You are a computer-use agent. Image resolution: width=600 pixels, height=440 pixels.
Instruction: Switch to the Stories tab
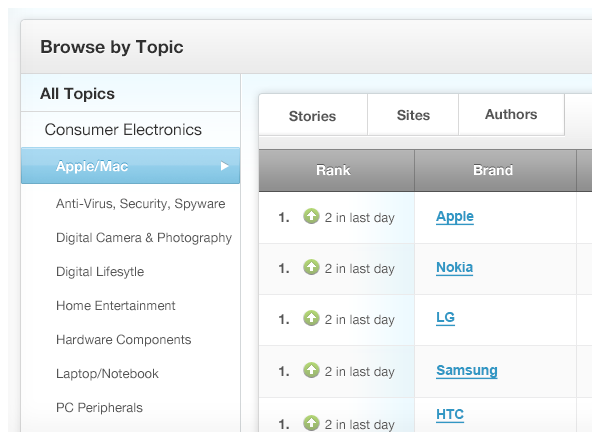pyautogui.click(x=312, y=116)
